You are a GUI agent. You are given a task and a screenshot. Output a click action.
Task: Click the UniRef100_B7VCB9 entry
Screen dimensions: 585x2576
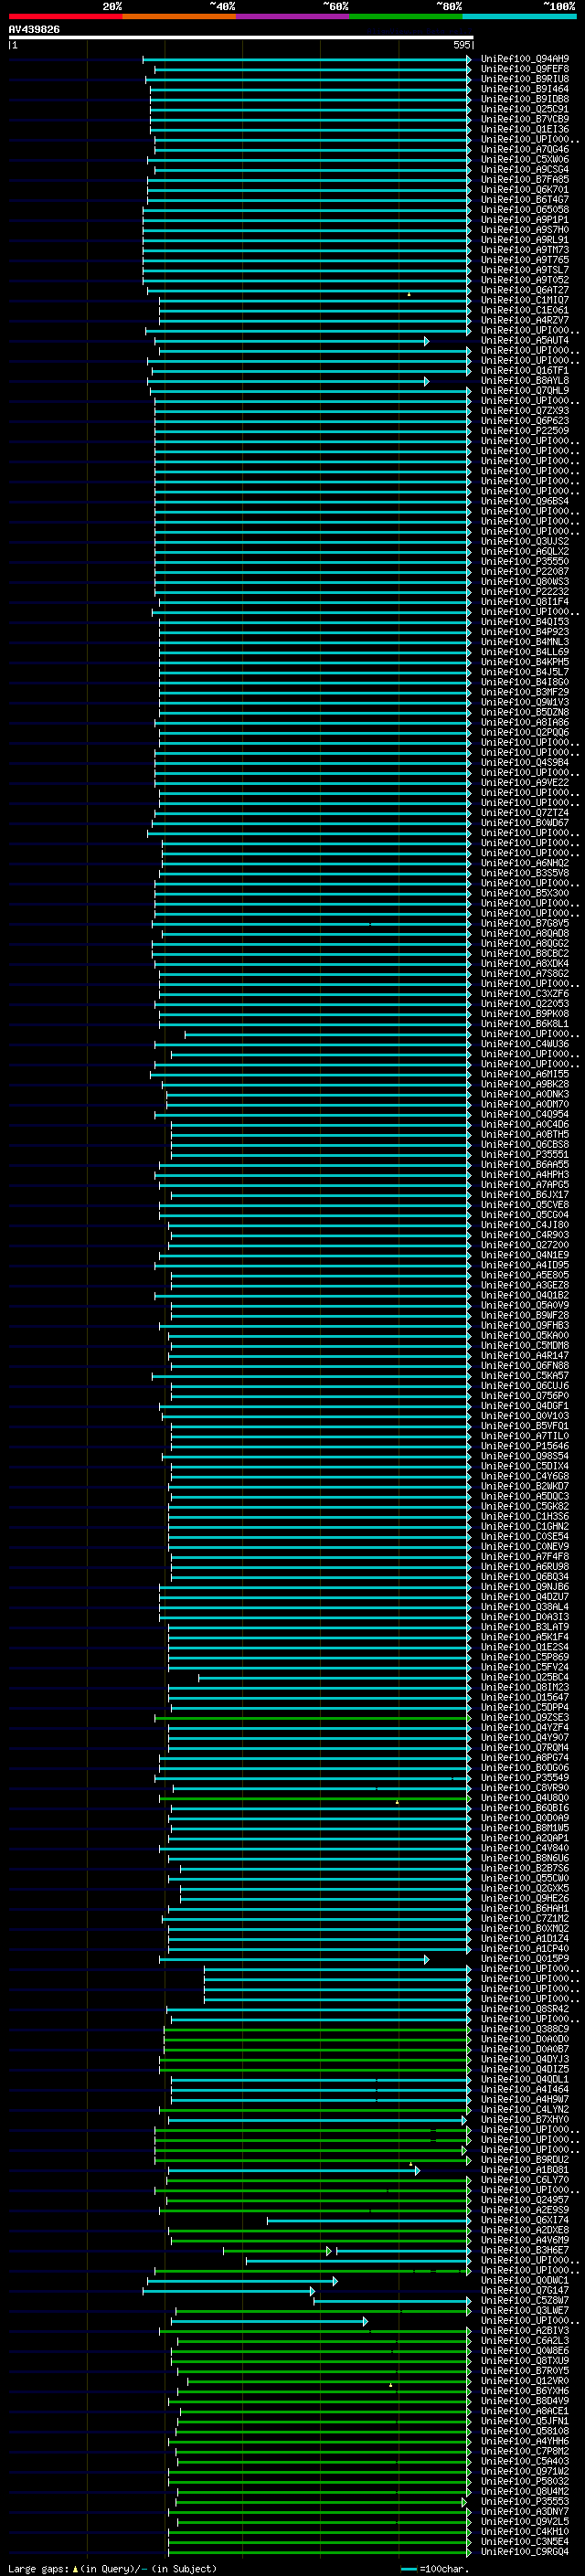coord(524,119)
